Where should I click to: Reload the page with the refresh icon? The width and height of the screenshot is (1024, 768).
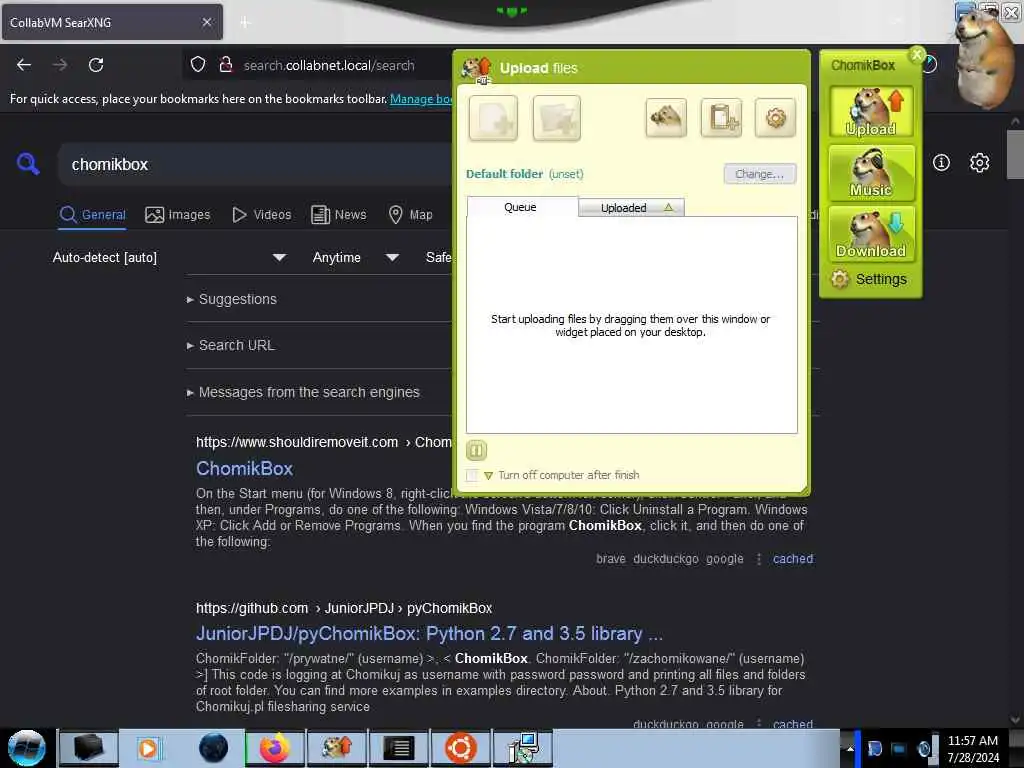pos(96,65)
